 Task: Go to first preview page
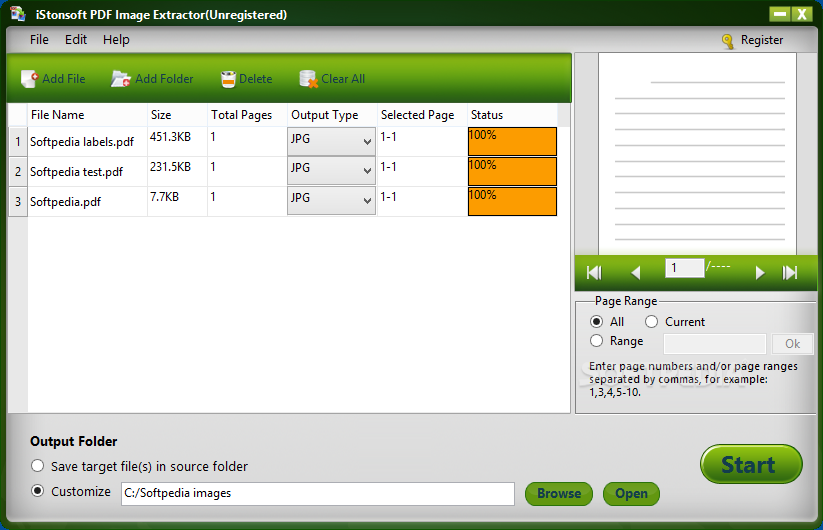tap(594, 272)
